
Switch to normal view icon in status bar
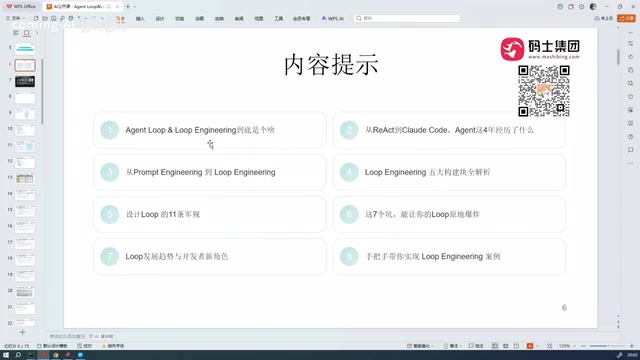[x=495, y=346]
